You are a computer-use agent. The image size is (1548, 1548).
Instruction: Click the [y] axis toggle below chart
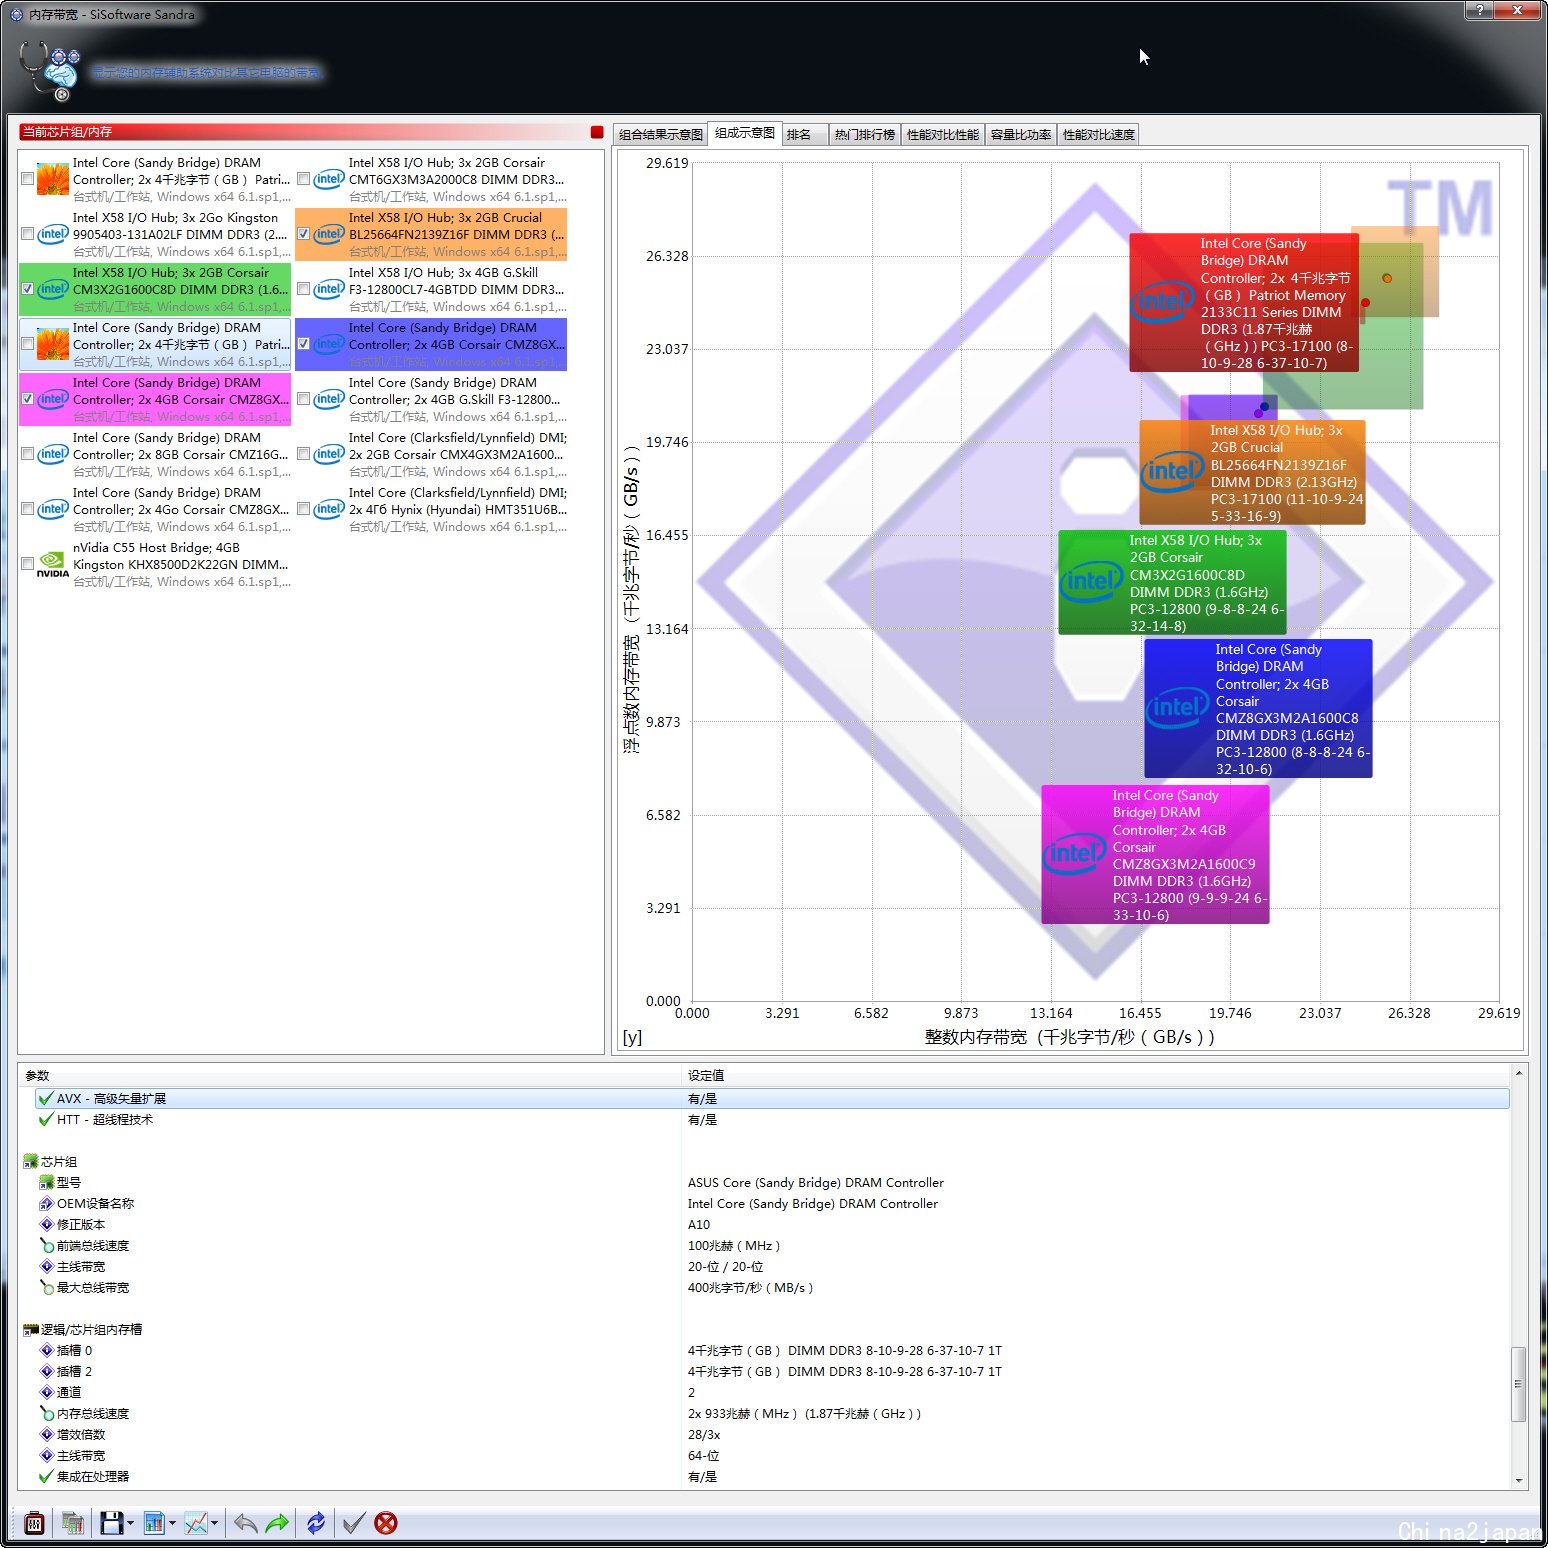coord(632,1038)
